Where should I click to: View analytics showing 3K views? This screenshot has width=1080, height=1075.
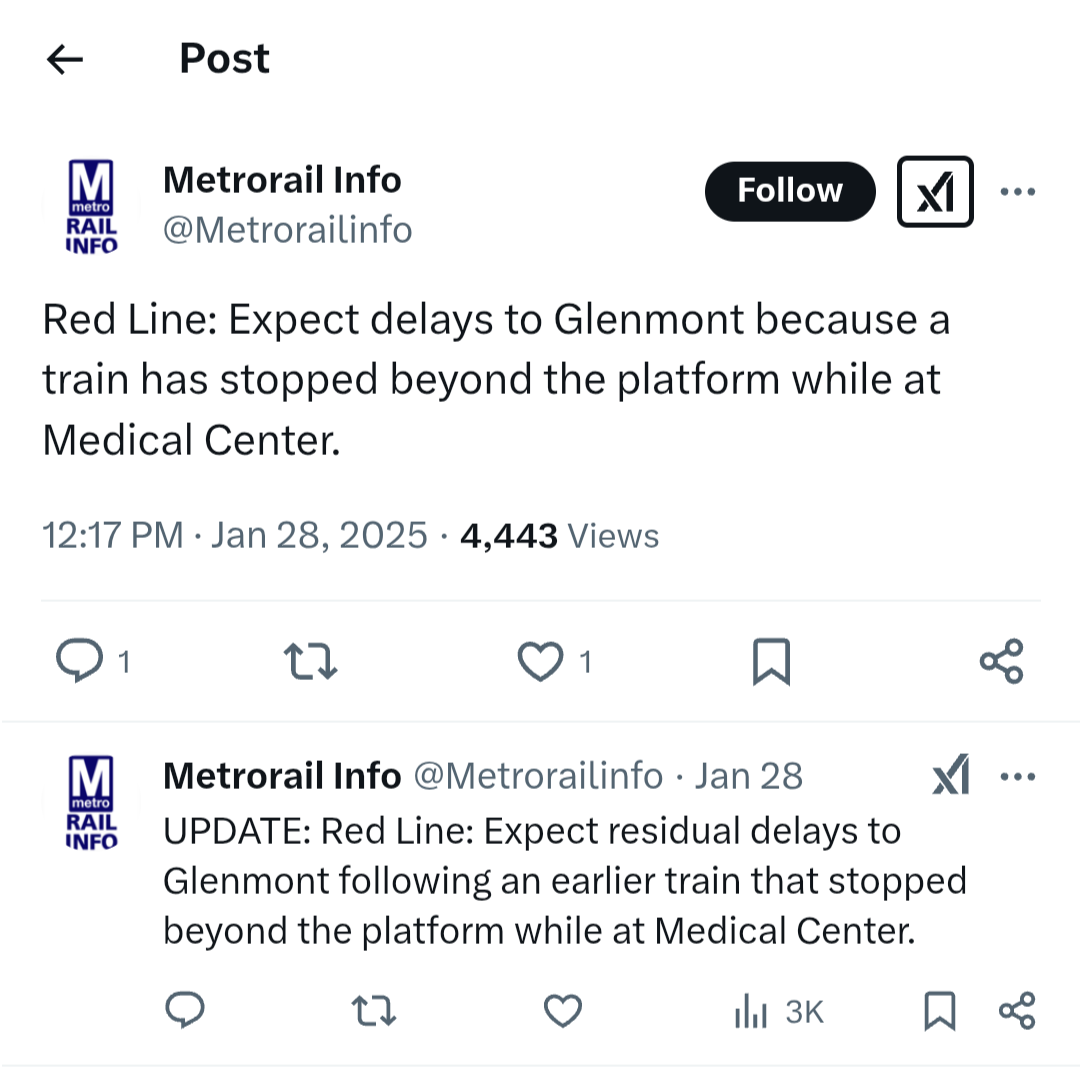coord(778,1012)
